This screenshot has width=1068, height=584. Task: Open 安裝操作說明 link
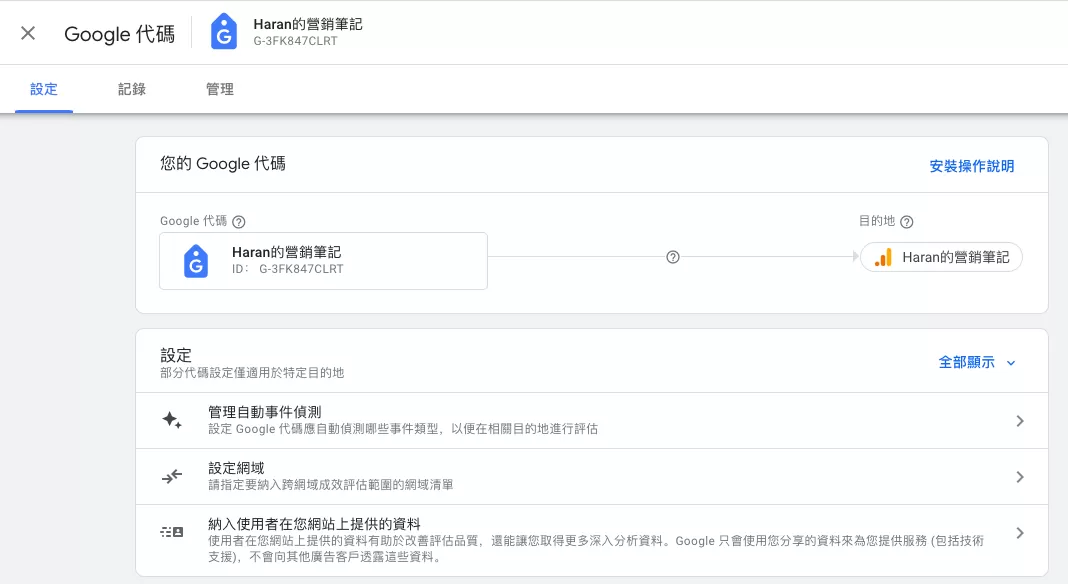click(x=971, y=166)
